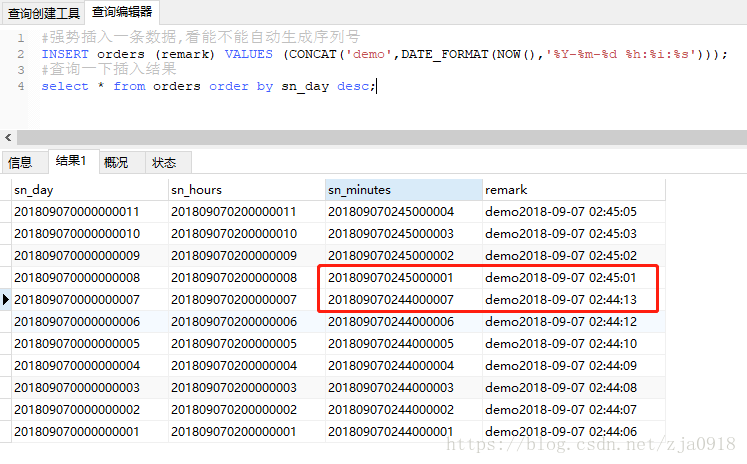
Task: Select sn_minutes cell 201809070244000003
Action: (404, 387)
